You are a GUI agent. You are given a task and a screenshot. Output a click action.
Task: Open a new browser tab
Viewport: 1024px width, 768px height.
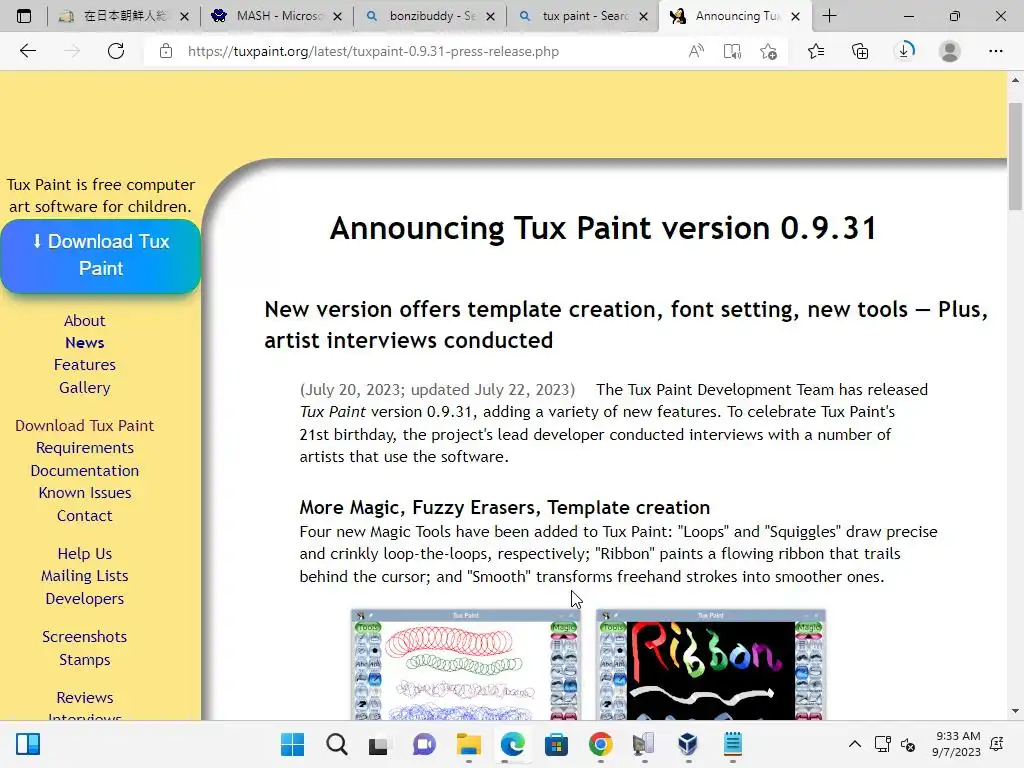[829, 16]
